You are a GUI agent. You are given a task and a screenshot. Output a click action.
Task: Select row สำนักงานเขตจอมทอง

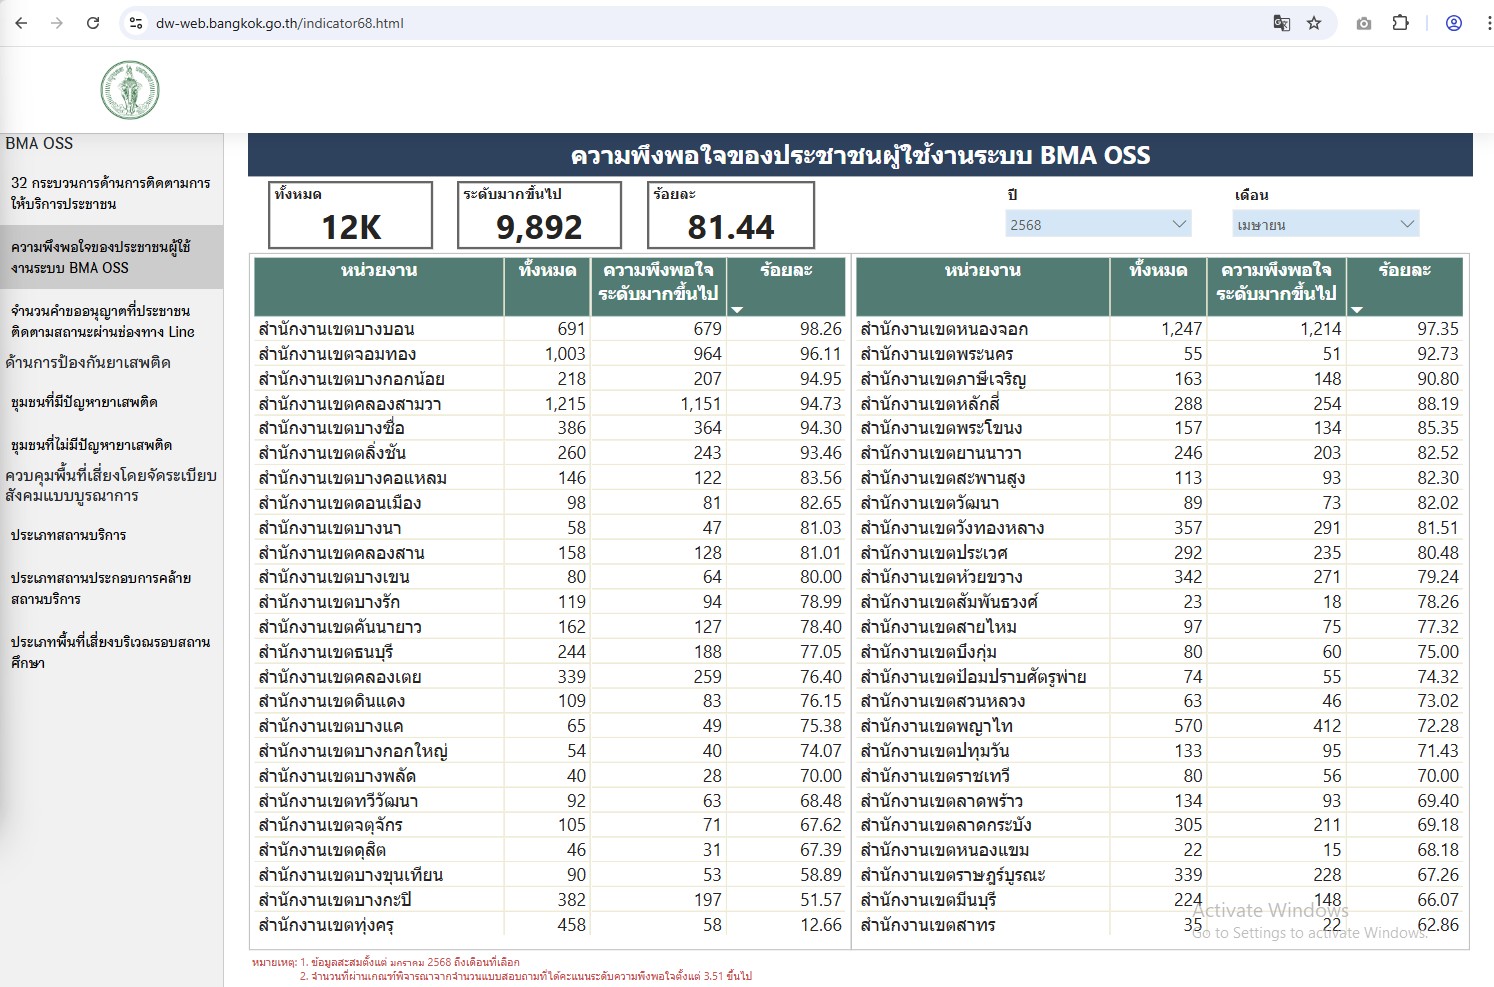[550, 354]
